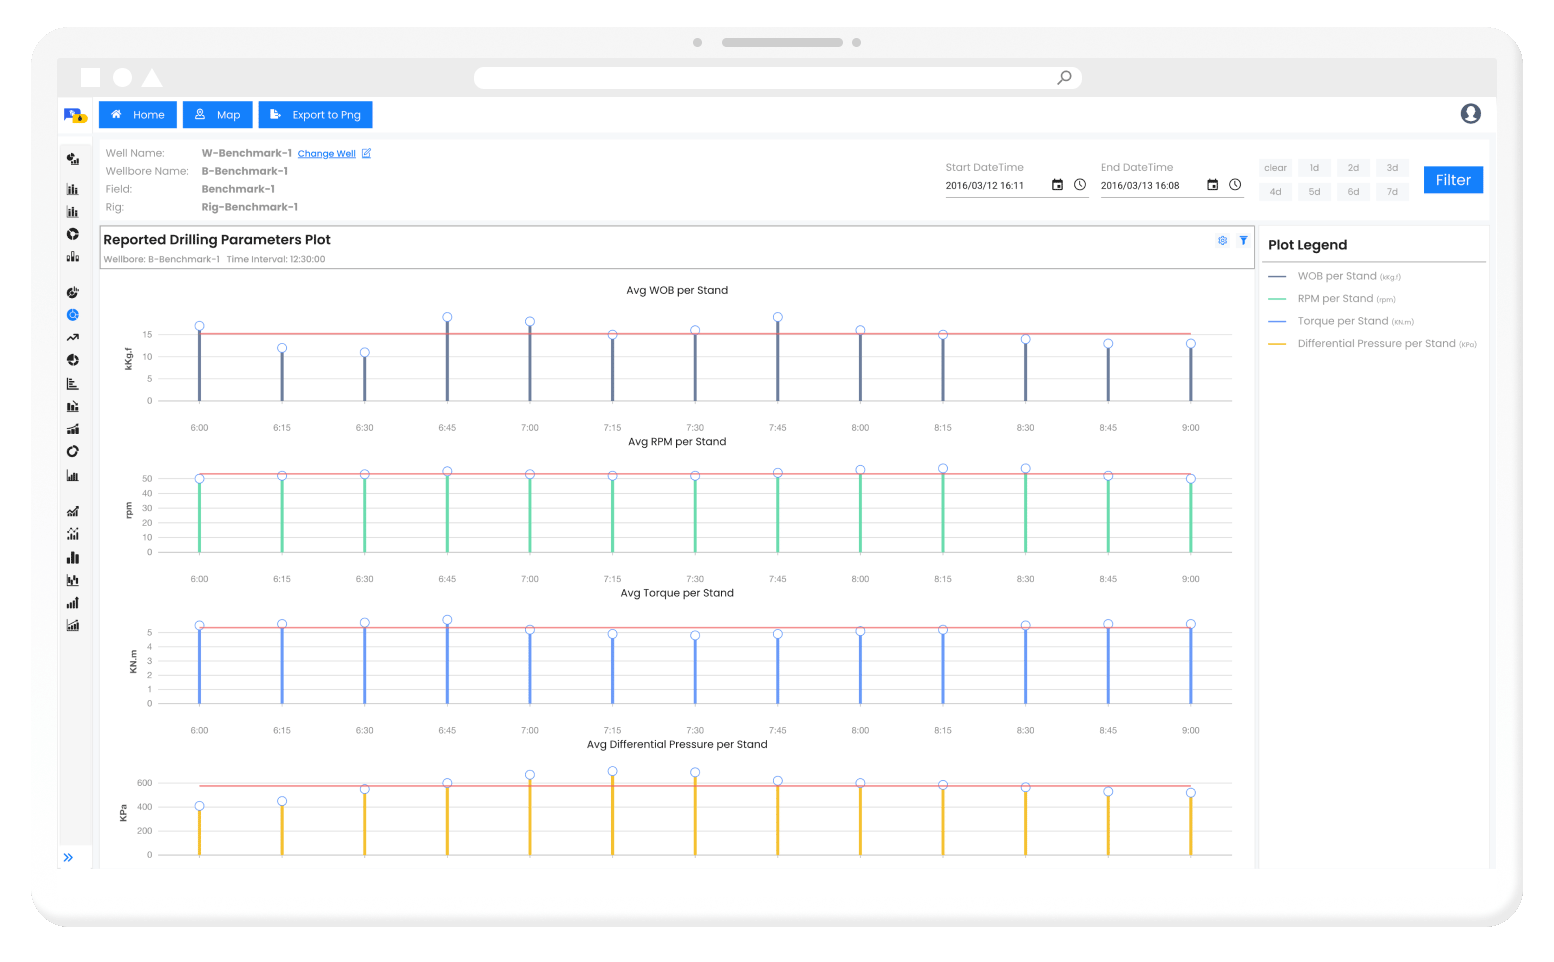The height and width of the screenshot is (962, 1554).
Task: Open the bars with declining line sidebar icon
Action: click(x=72, y=406)
